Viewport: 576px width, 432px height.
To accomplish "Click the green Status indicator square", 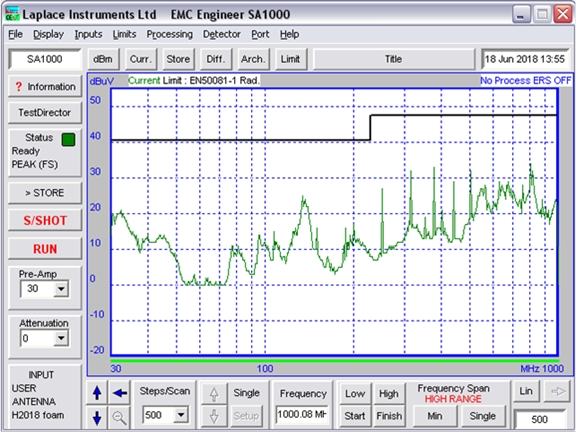I will click(x=68, y=140).
